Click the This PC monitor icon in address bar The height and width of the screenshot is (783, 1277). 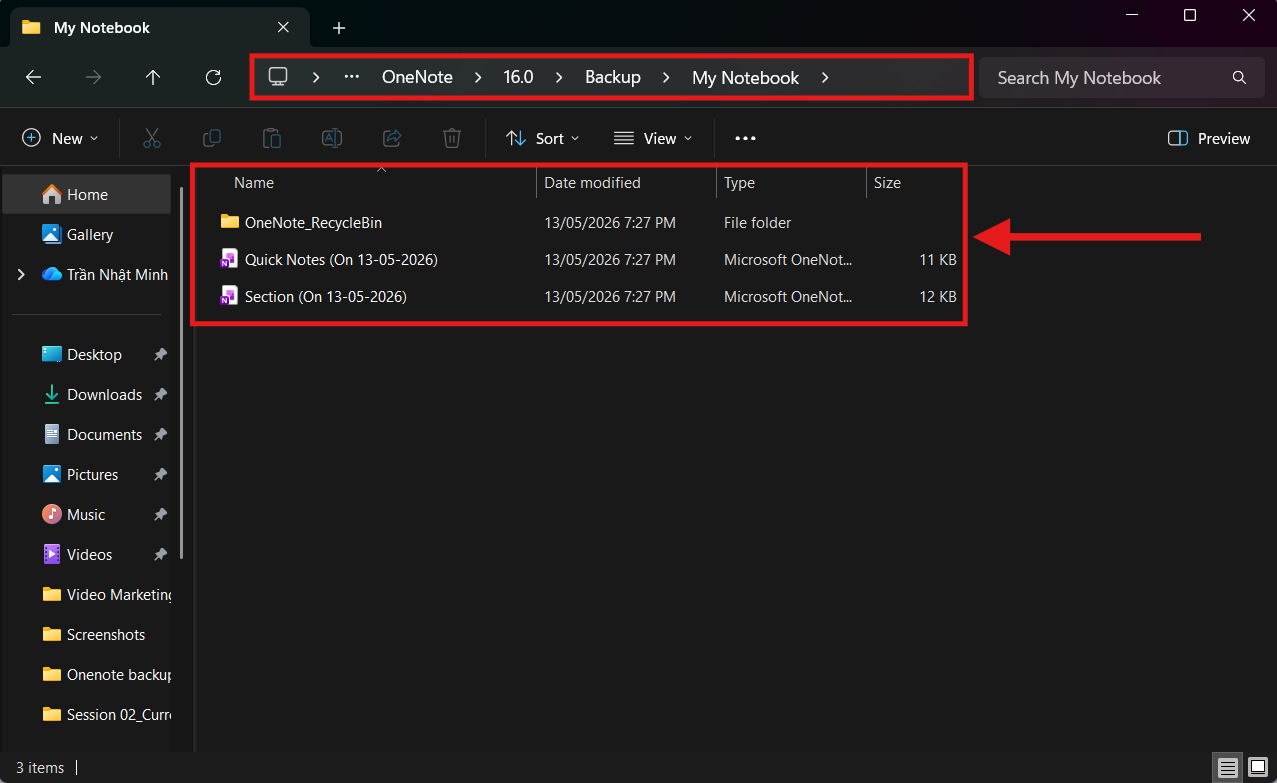click(278, 77)
